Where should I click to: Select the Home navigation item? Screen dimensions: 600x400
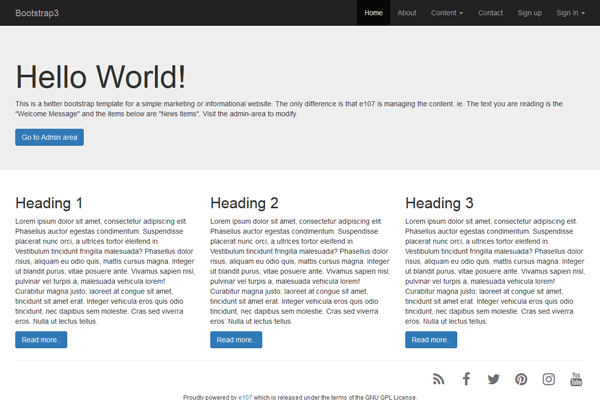point(373,13)
